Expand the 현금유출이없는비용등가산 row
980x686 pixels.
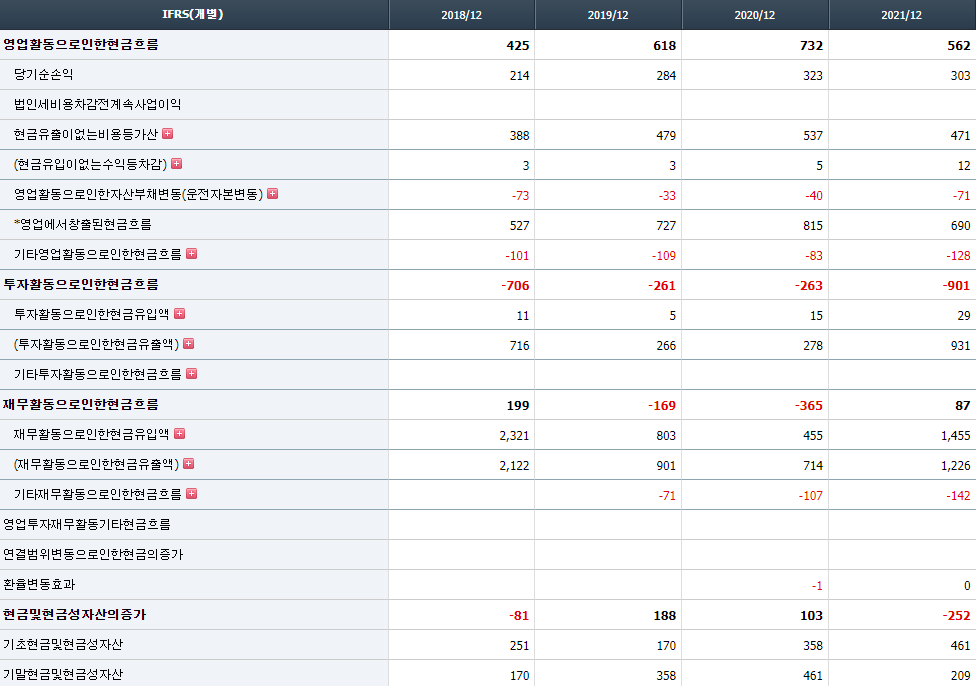pyautogui.click(x=168, y=134)
